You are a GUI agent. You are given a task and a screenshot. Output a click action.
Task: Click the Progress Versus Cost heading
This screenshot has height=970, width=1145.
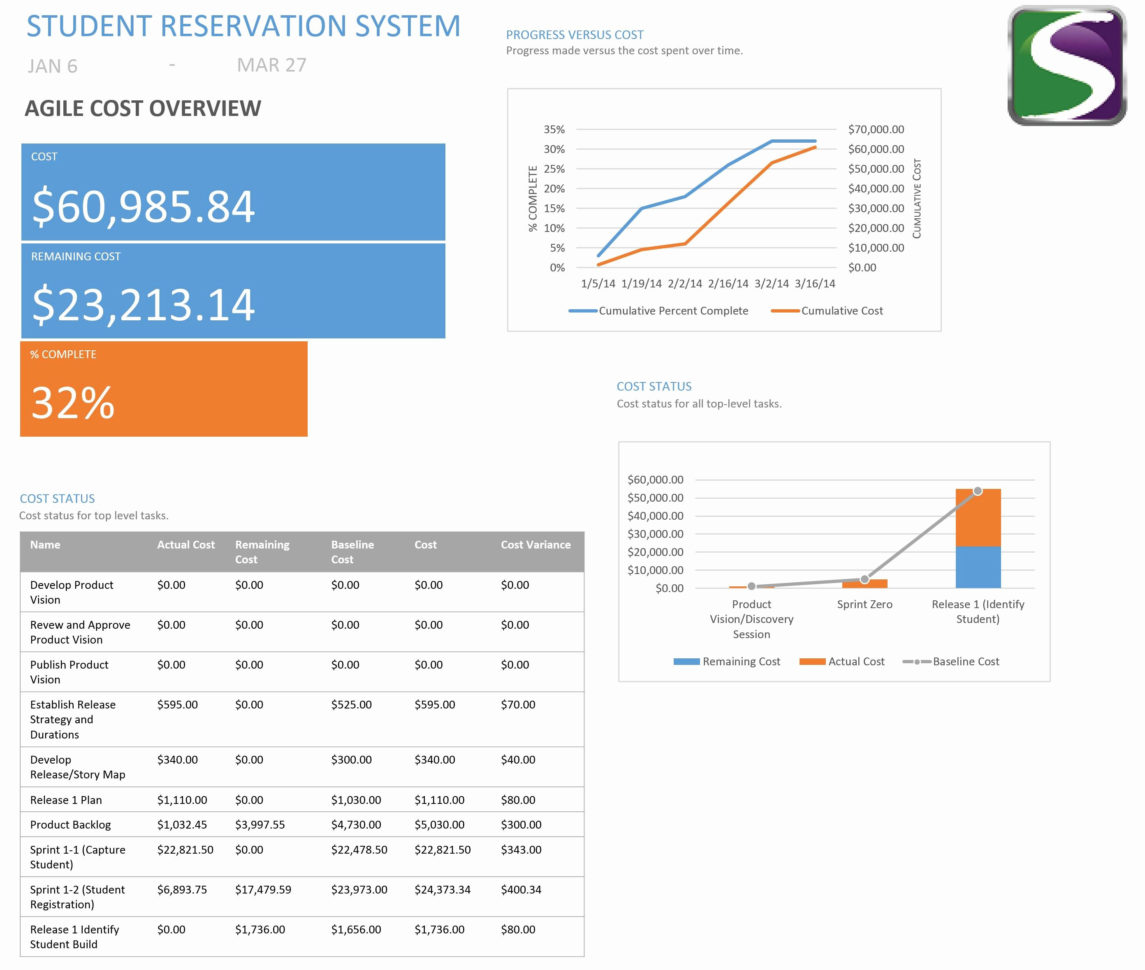[574, 35]
